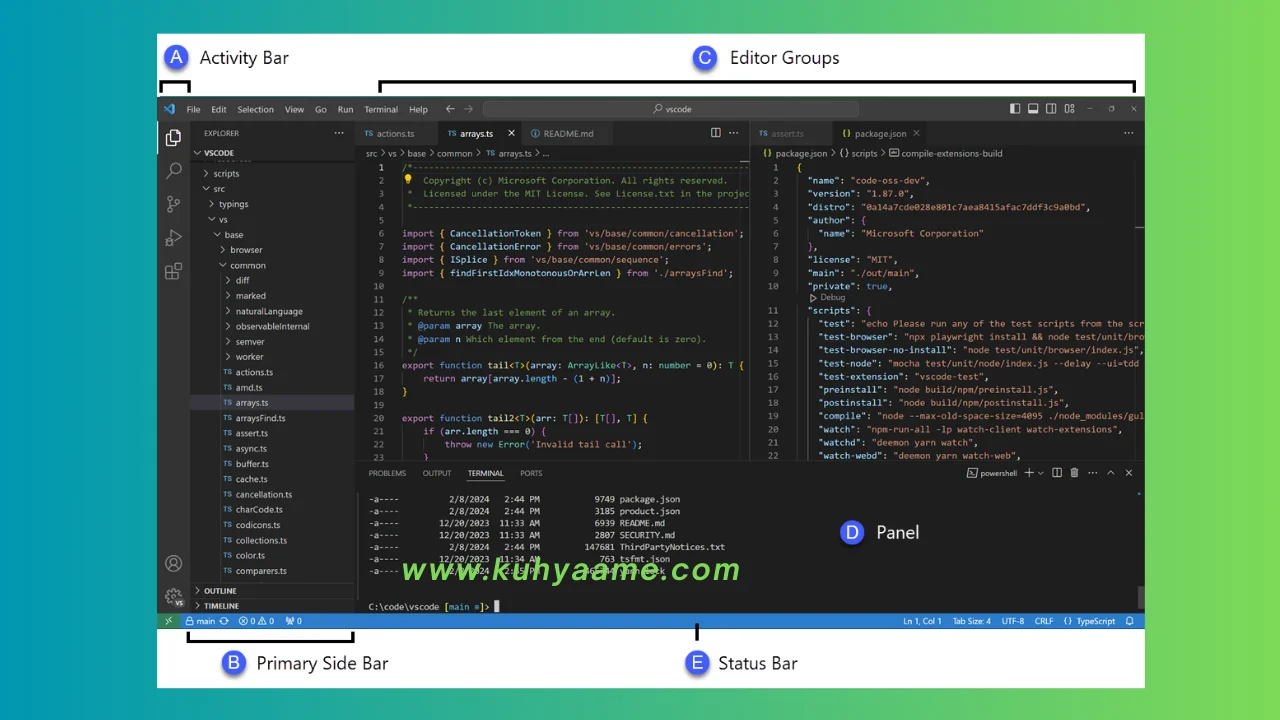Open the Terminal menu
This screenshot has height=720, width=1280.
tap(381, 109)
